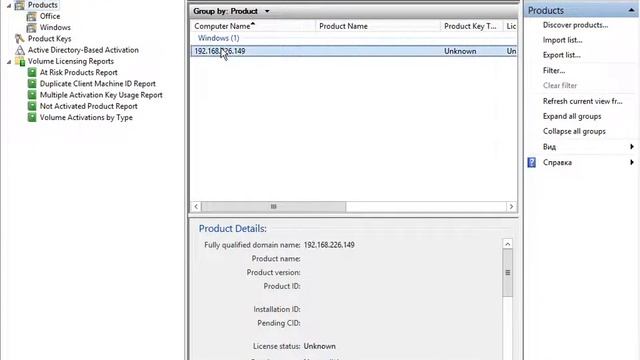Click the At Risk Products Report icon
This screenshot has height=360, width=640.
pyautogui.click(x=32, y=73)
